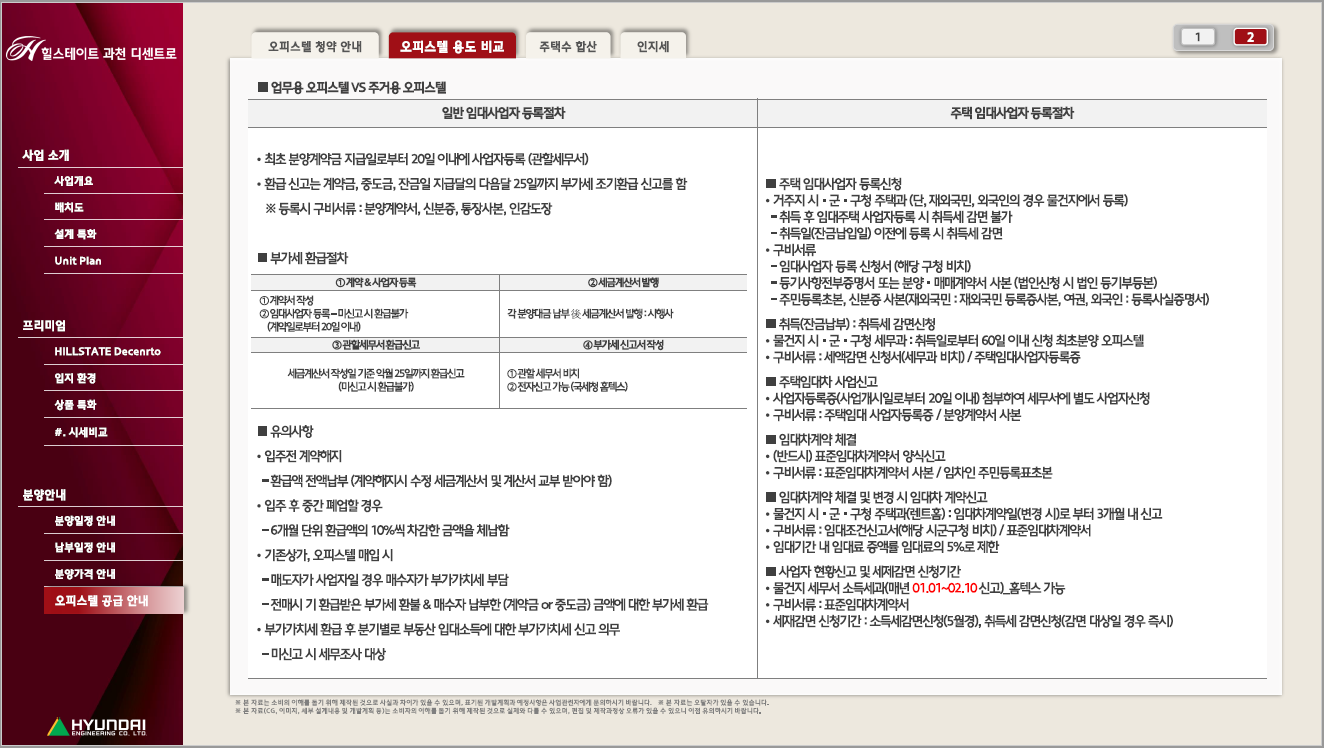Click the 업무용 오피스텔 VS 주거용 오피스텔 title
The height and width of the screenshot is (748, 1324).
tap(351, 89)
